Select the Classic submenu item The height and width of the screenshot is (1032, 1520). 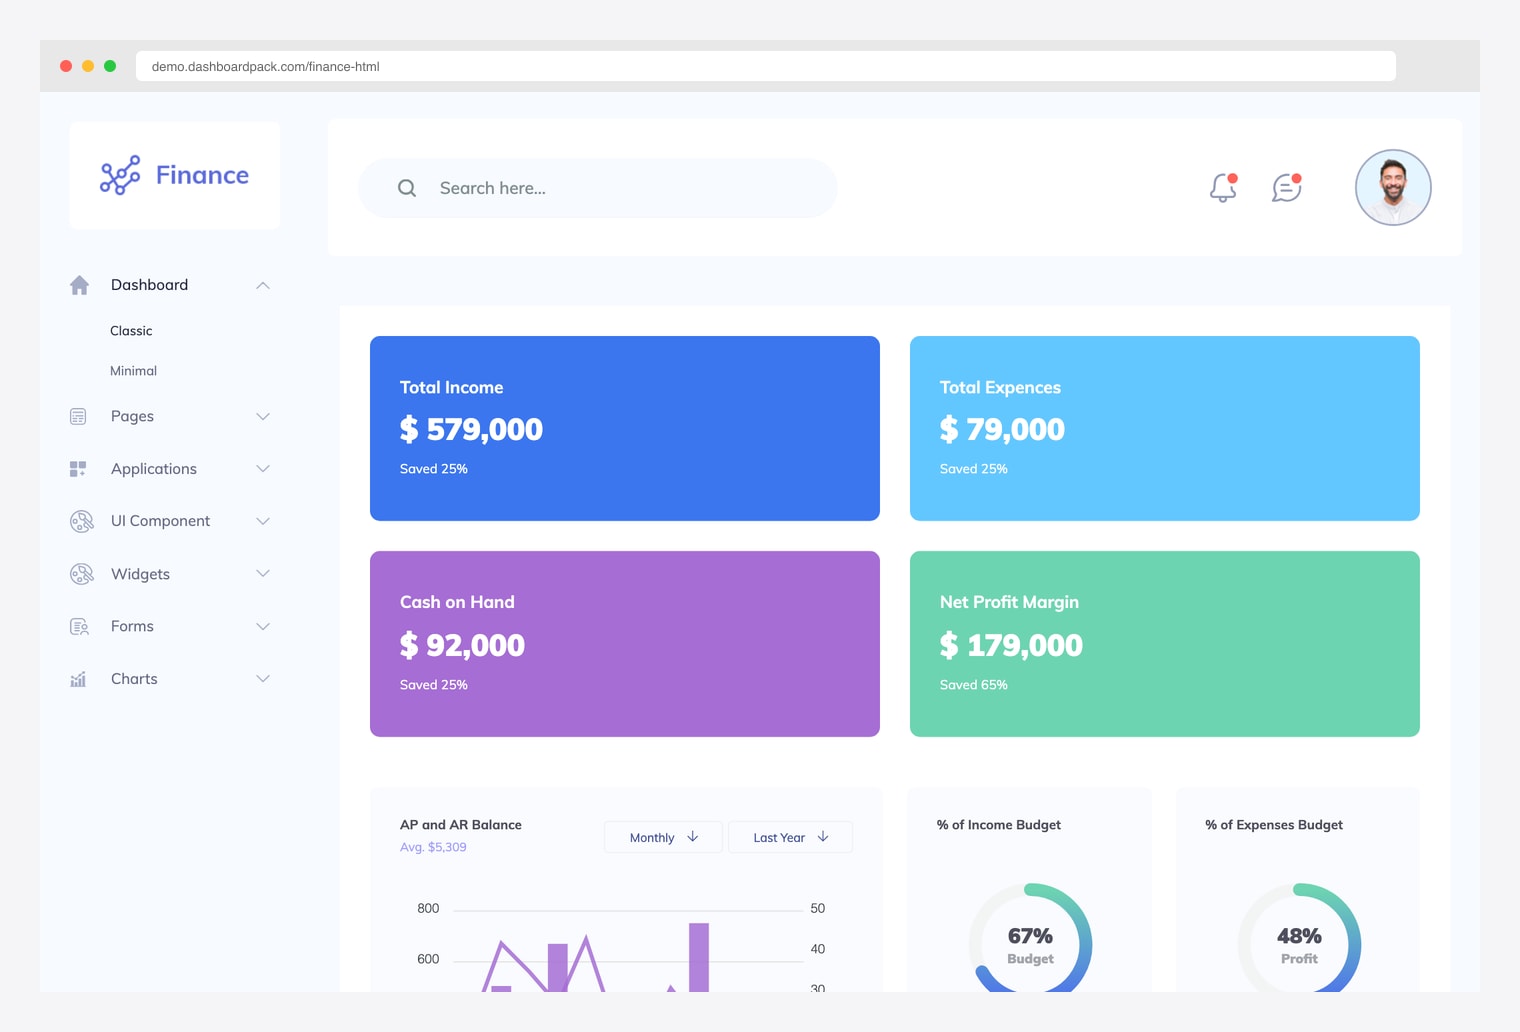[x=131, y=331]
